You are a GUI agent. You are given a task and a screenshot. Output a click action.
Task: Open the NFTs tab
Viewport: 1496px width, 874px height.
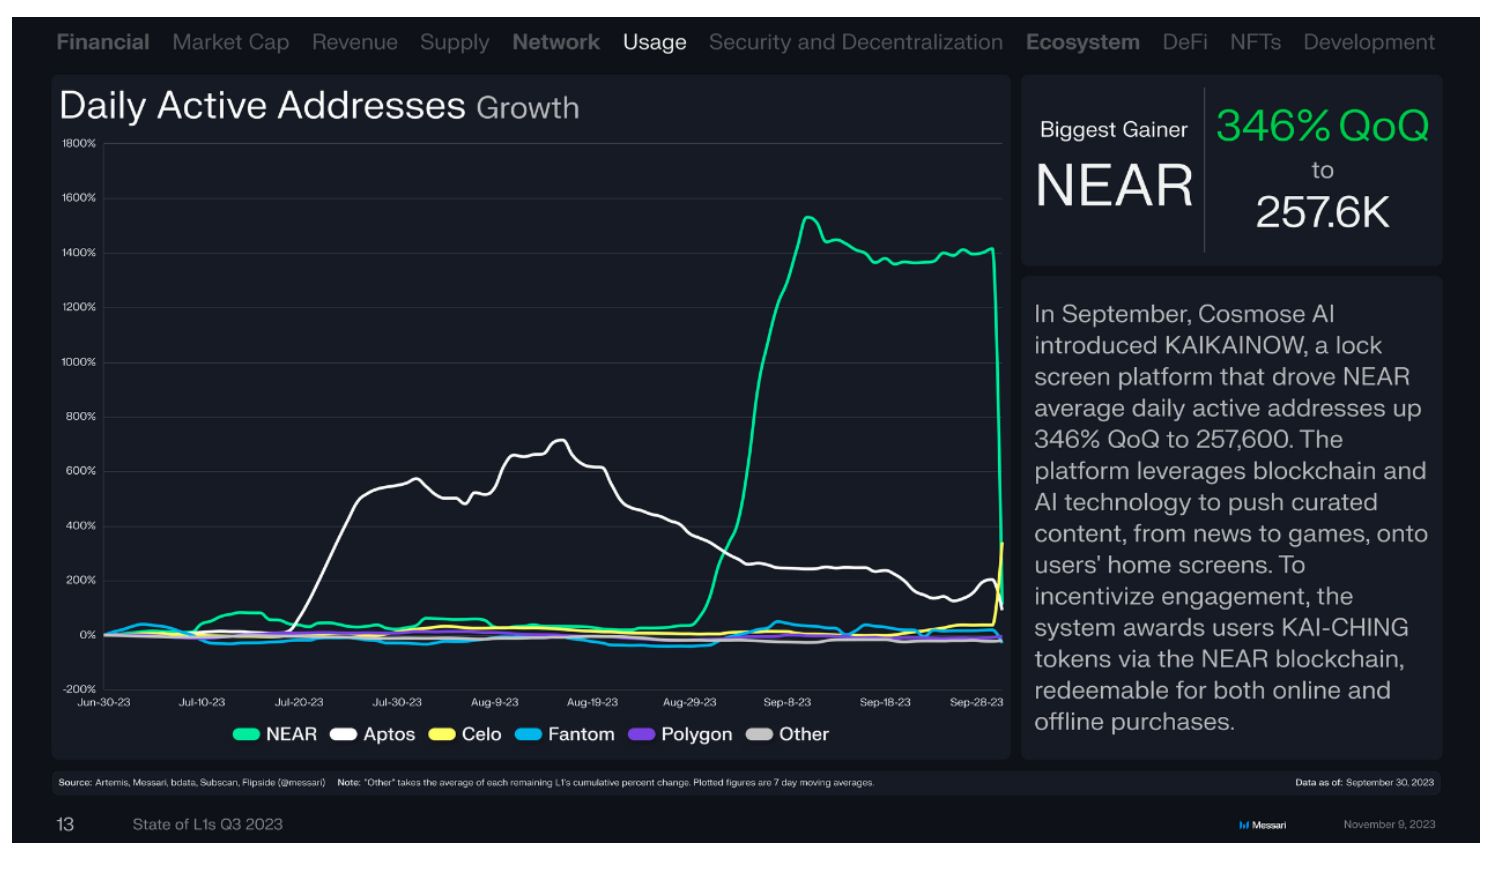click(x=1256, y=42)
